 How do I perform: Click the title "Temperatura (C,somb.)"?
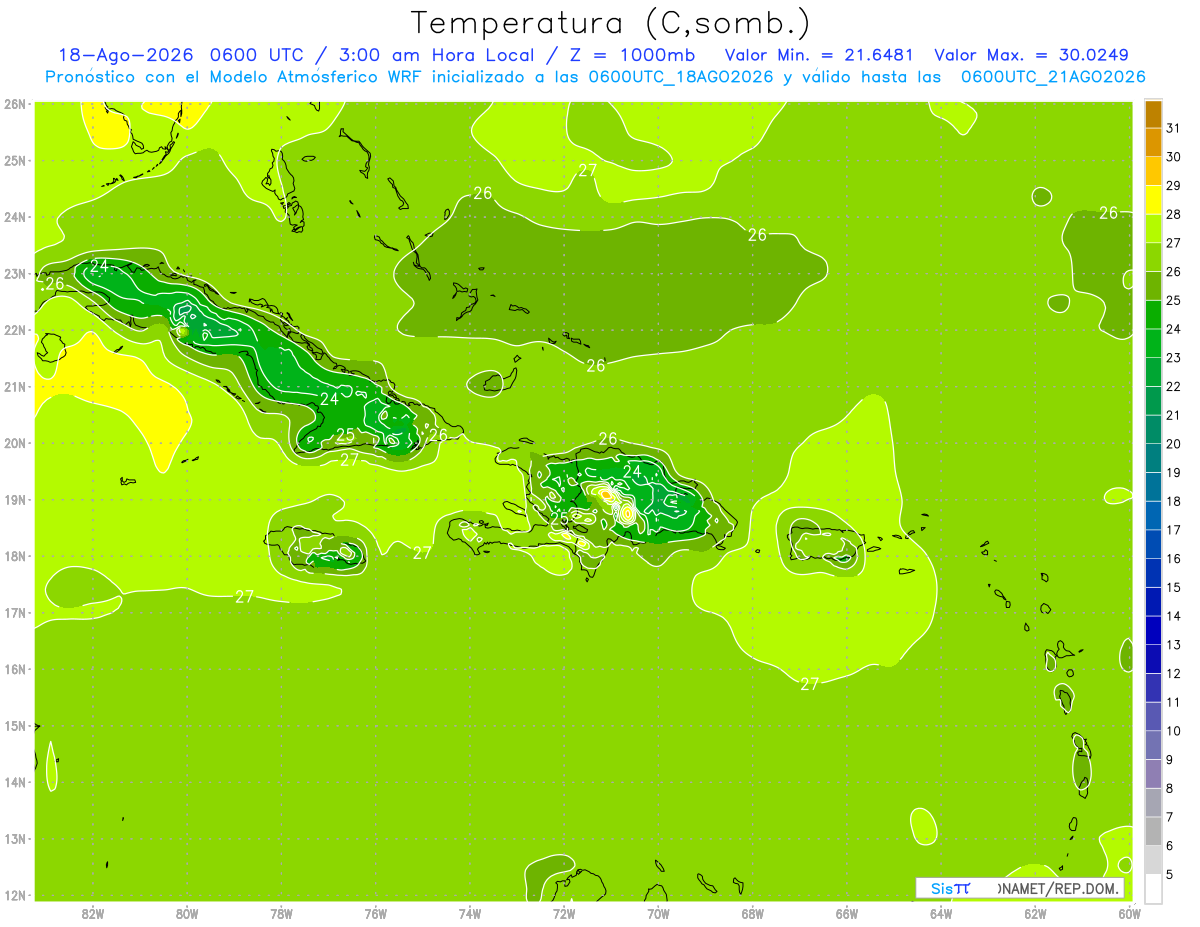(611, 23)
